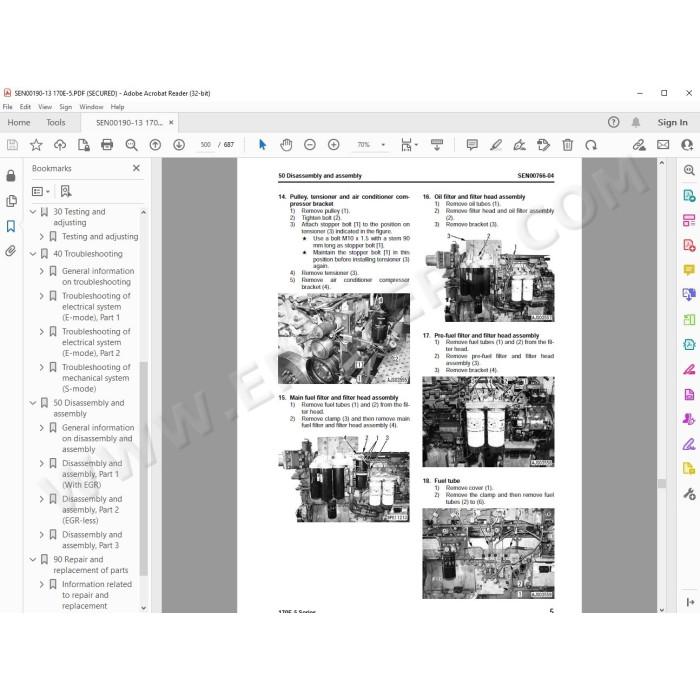The image size is (700, 700).
Task: Click the scrolling read mode icon
Action: tap(437, 145)
